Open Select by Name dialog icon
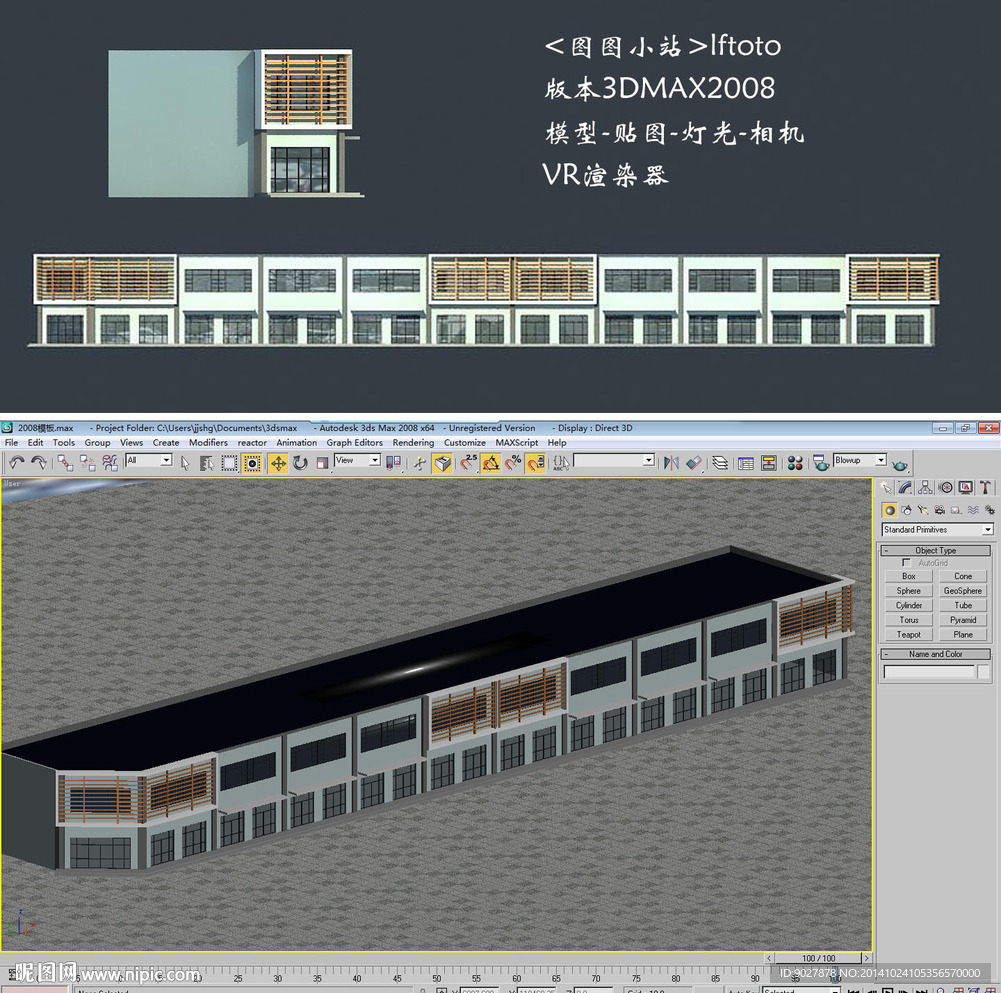 pyautogui.click(x=207, y=462)
